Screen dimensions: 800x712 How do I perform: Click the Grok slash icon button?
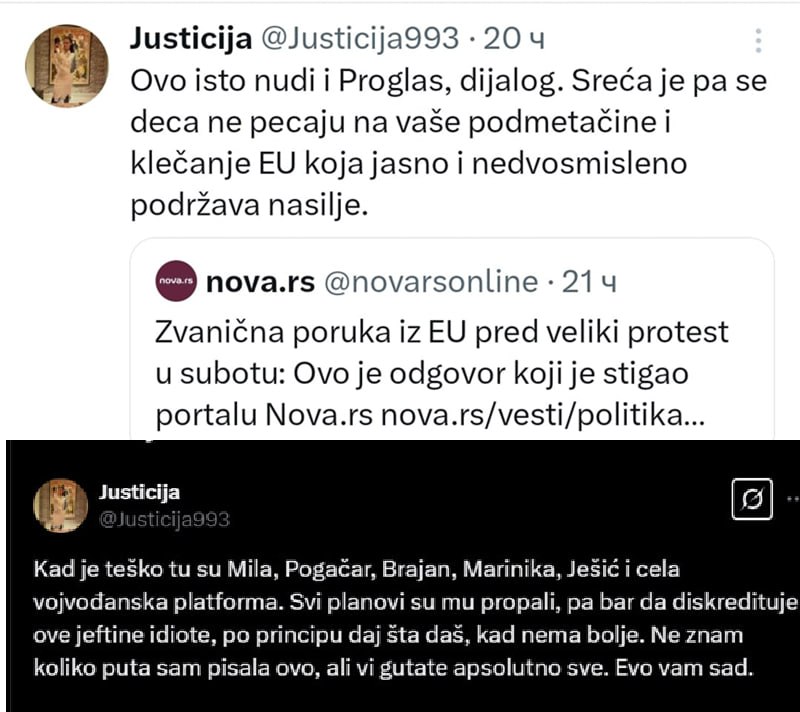click(x=752, y=499)
